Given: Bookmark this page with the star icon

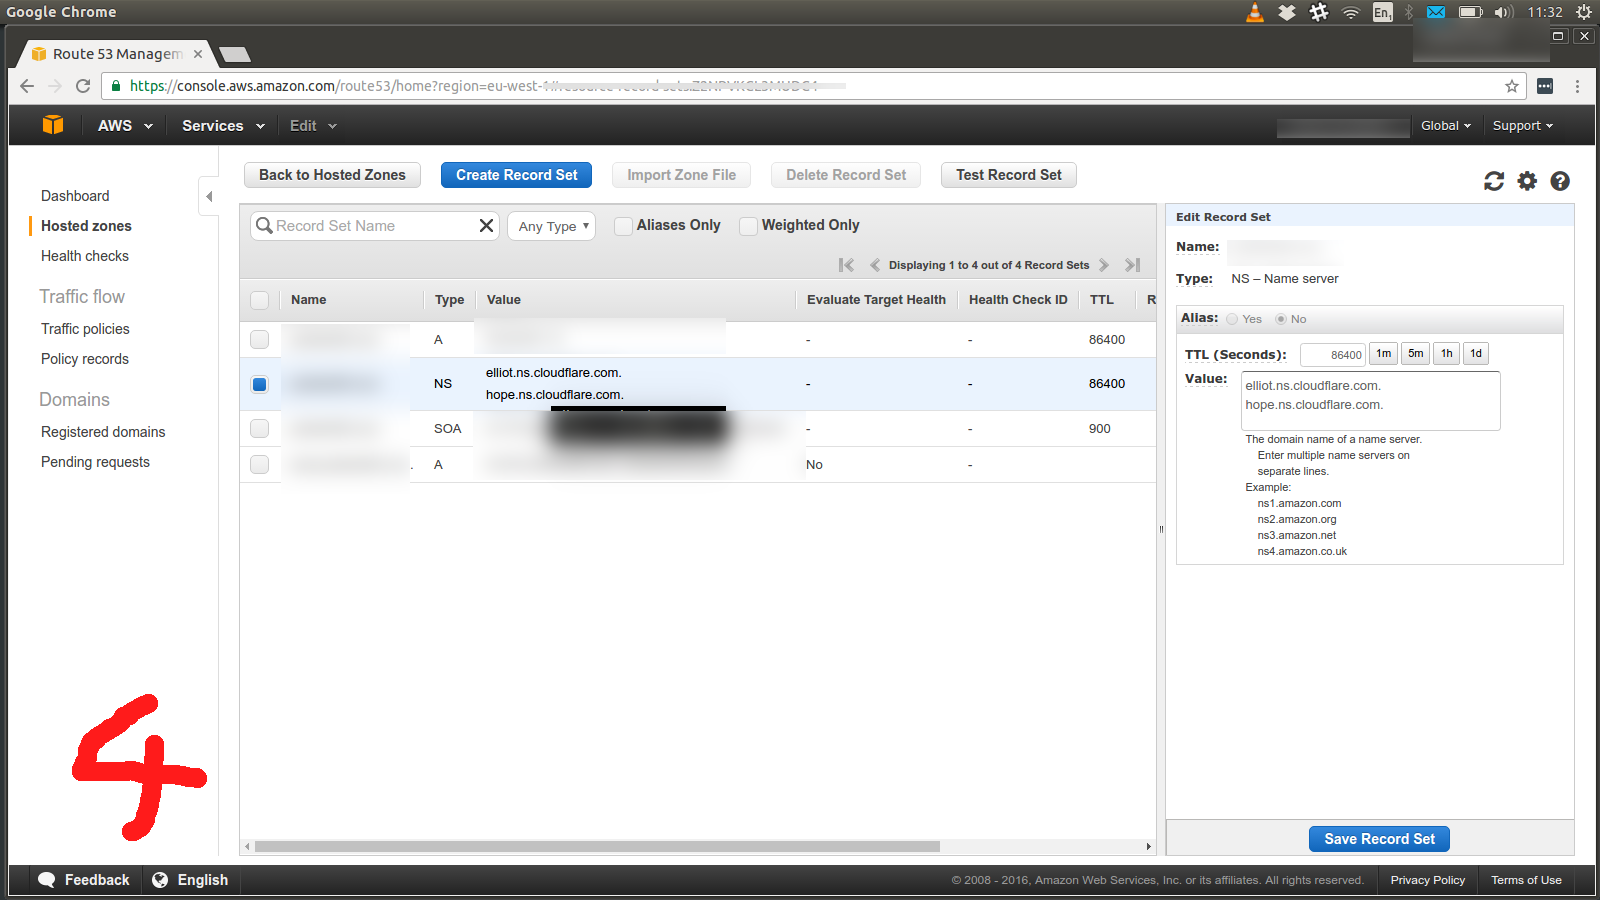Looking at the screenshot, I should (x=1512, y=86).
